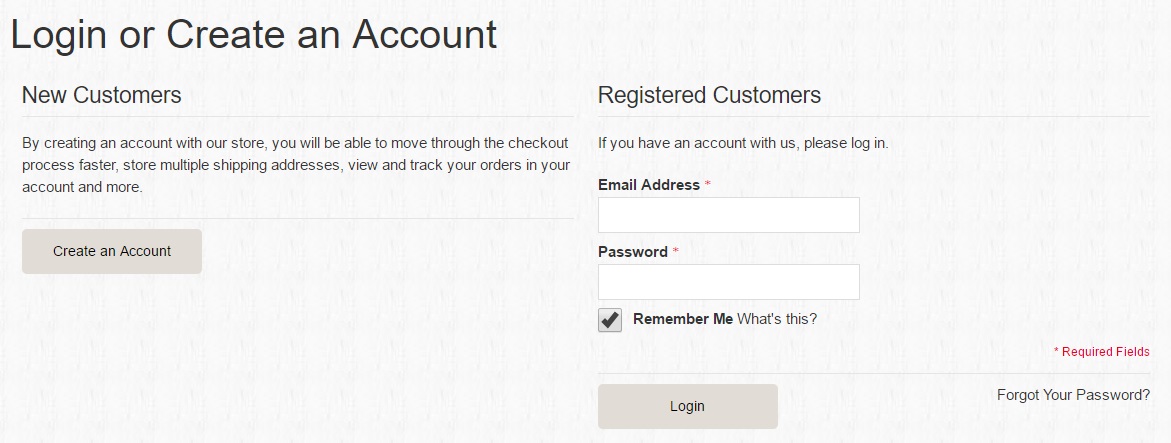Click the red asterisk beside Password
Viewport: 1171px width, 443px height.
tap(675, 251)
